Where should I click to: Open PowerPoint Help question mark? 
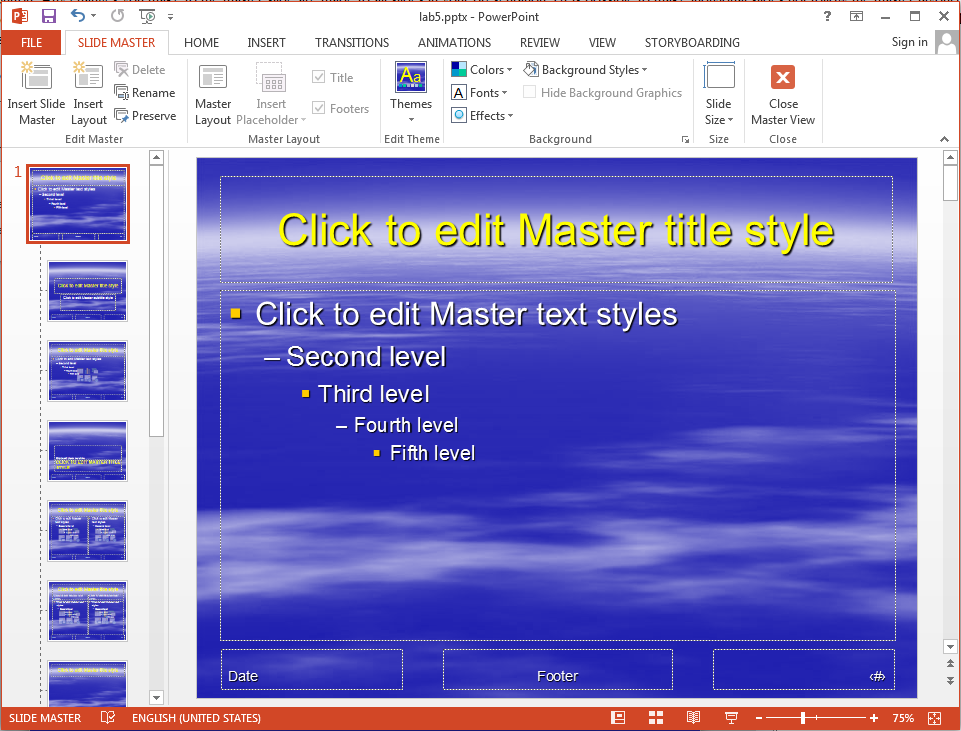point(827,17)
